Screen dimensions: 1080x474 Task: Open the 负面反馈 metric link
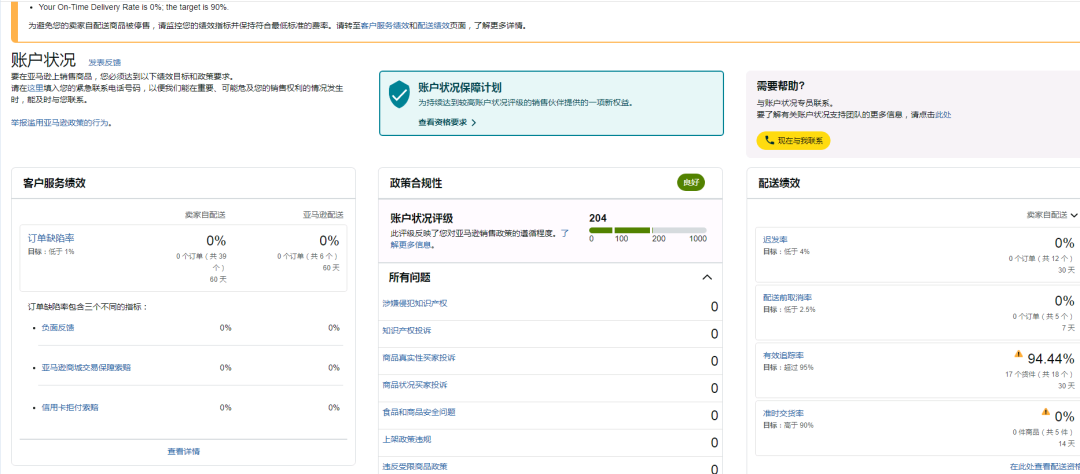(x=58, y=327)
